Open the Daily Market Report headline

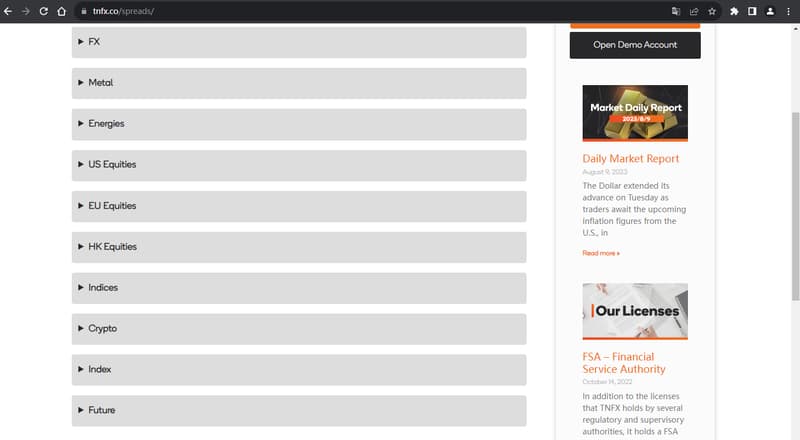pyautogui.click(x=631, y=159)
